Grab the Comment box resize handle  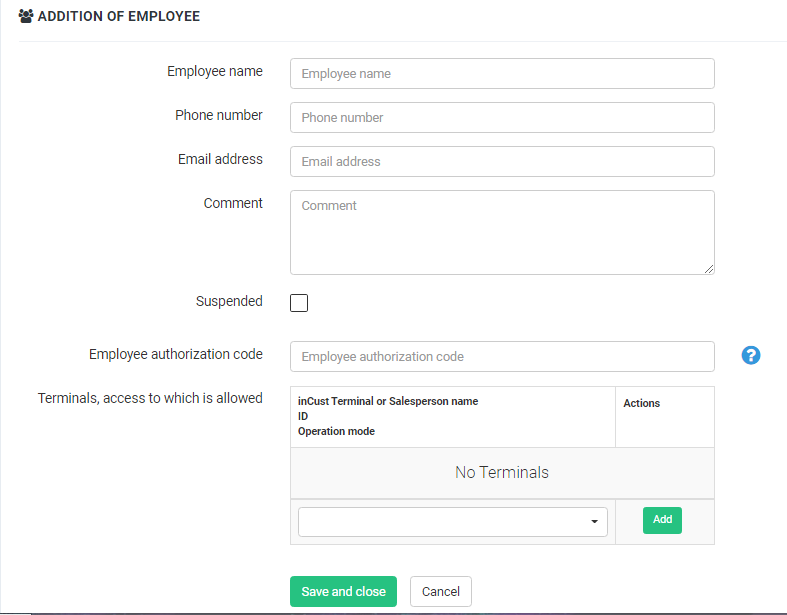coord(709,268)
